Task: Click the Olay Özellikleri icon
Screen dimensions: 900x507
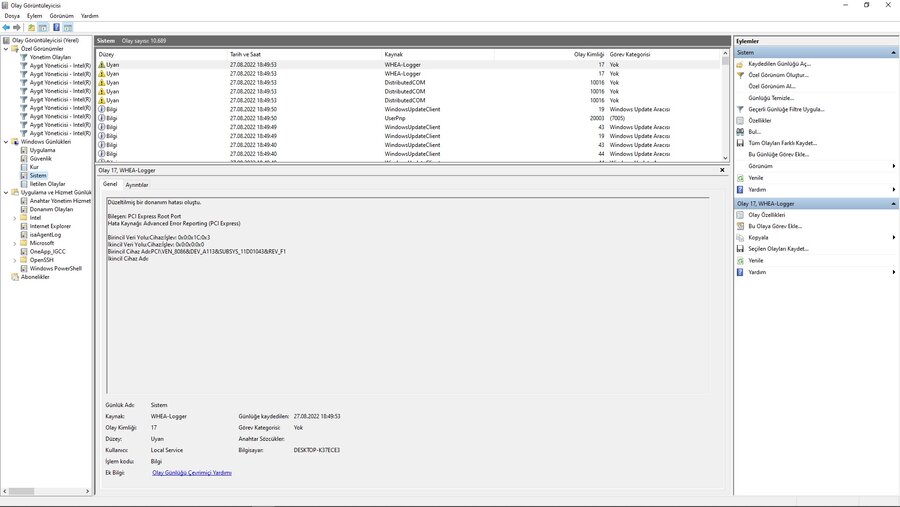Action: (740, 215)
